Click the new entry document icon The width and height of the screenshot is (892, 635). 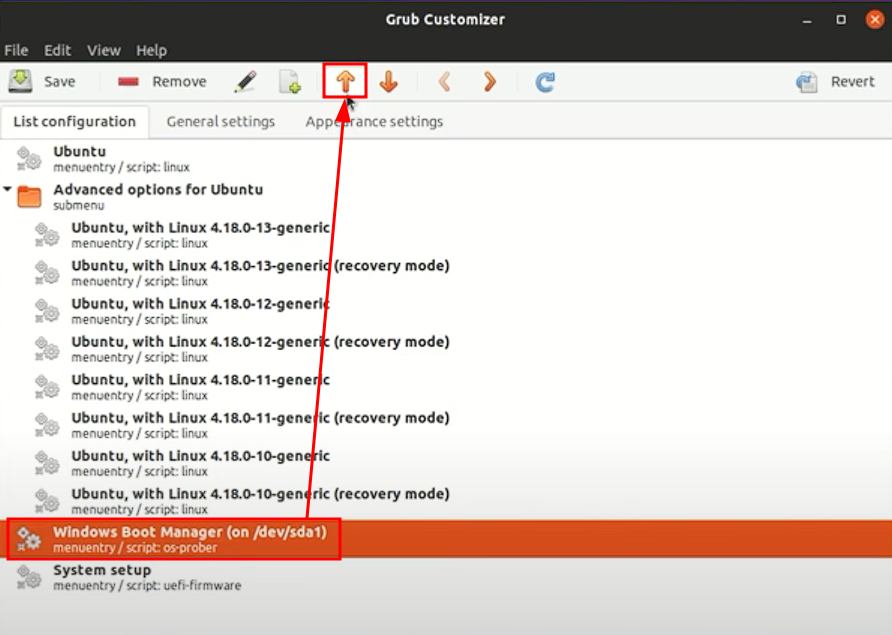290,81
